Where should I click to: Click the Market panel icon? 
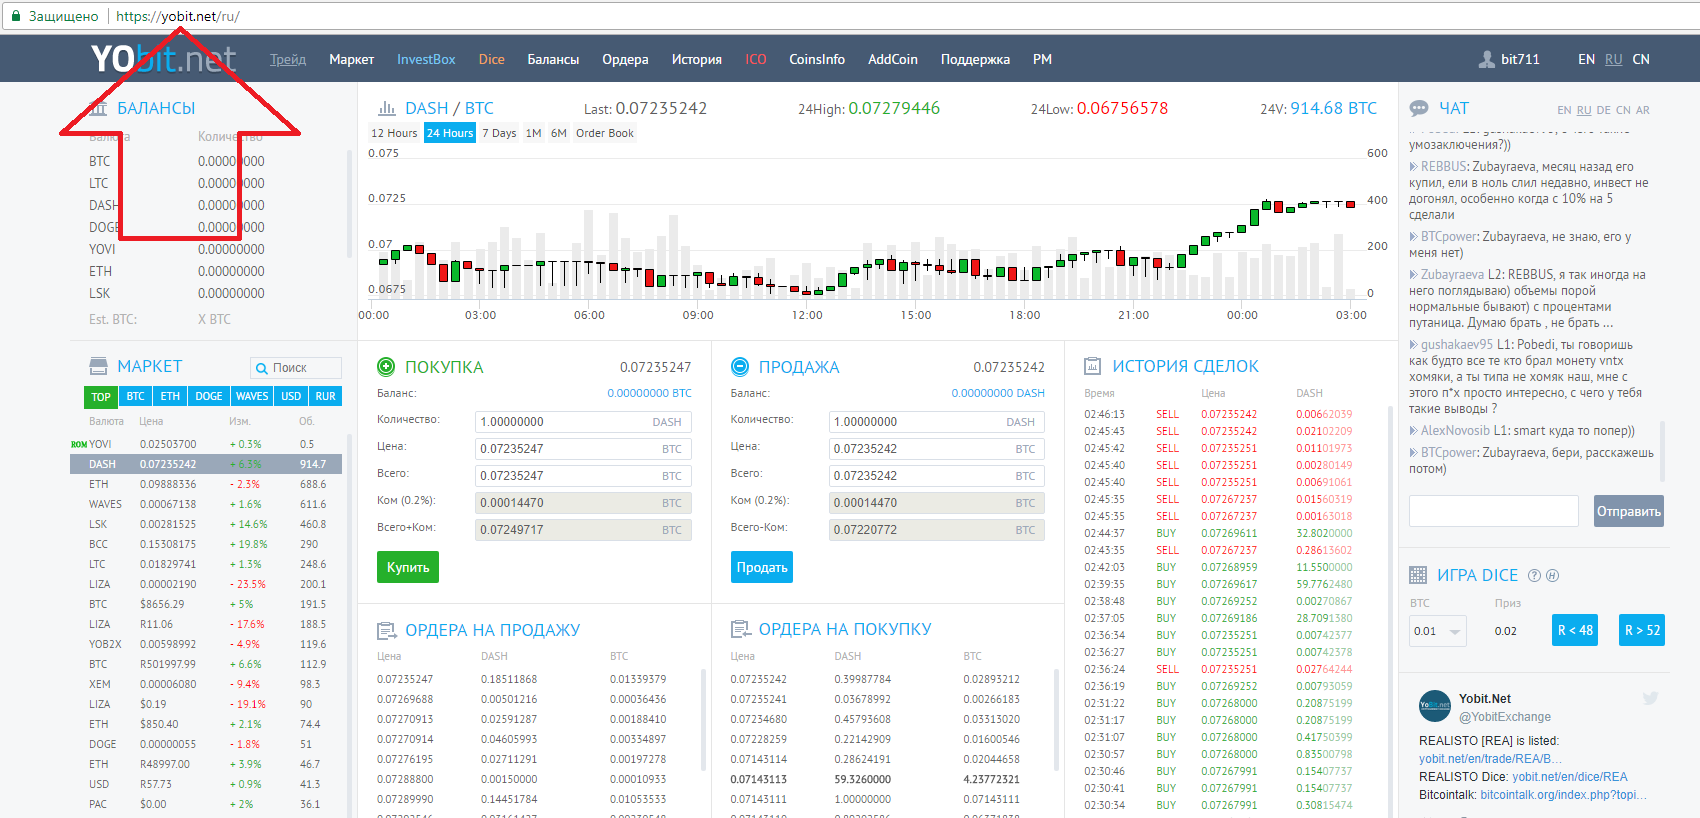(x=98, y=366)
